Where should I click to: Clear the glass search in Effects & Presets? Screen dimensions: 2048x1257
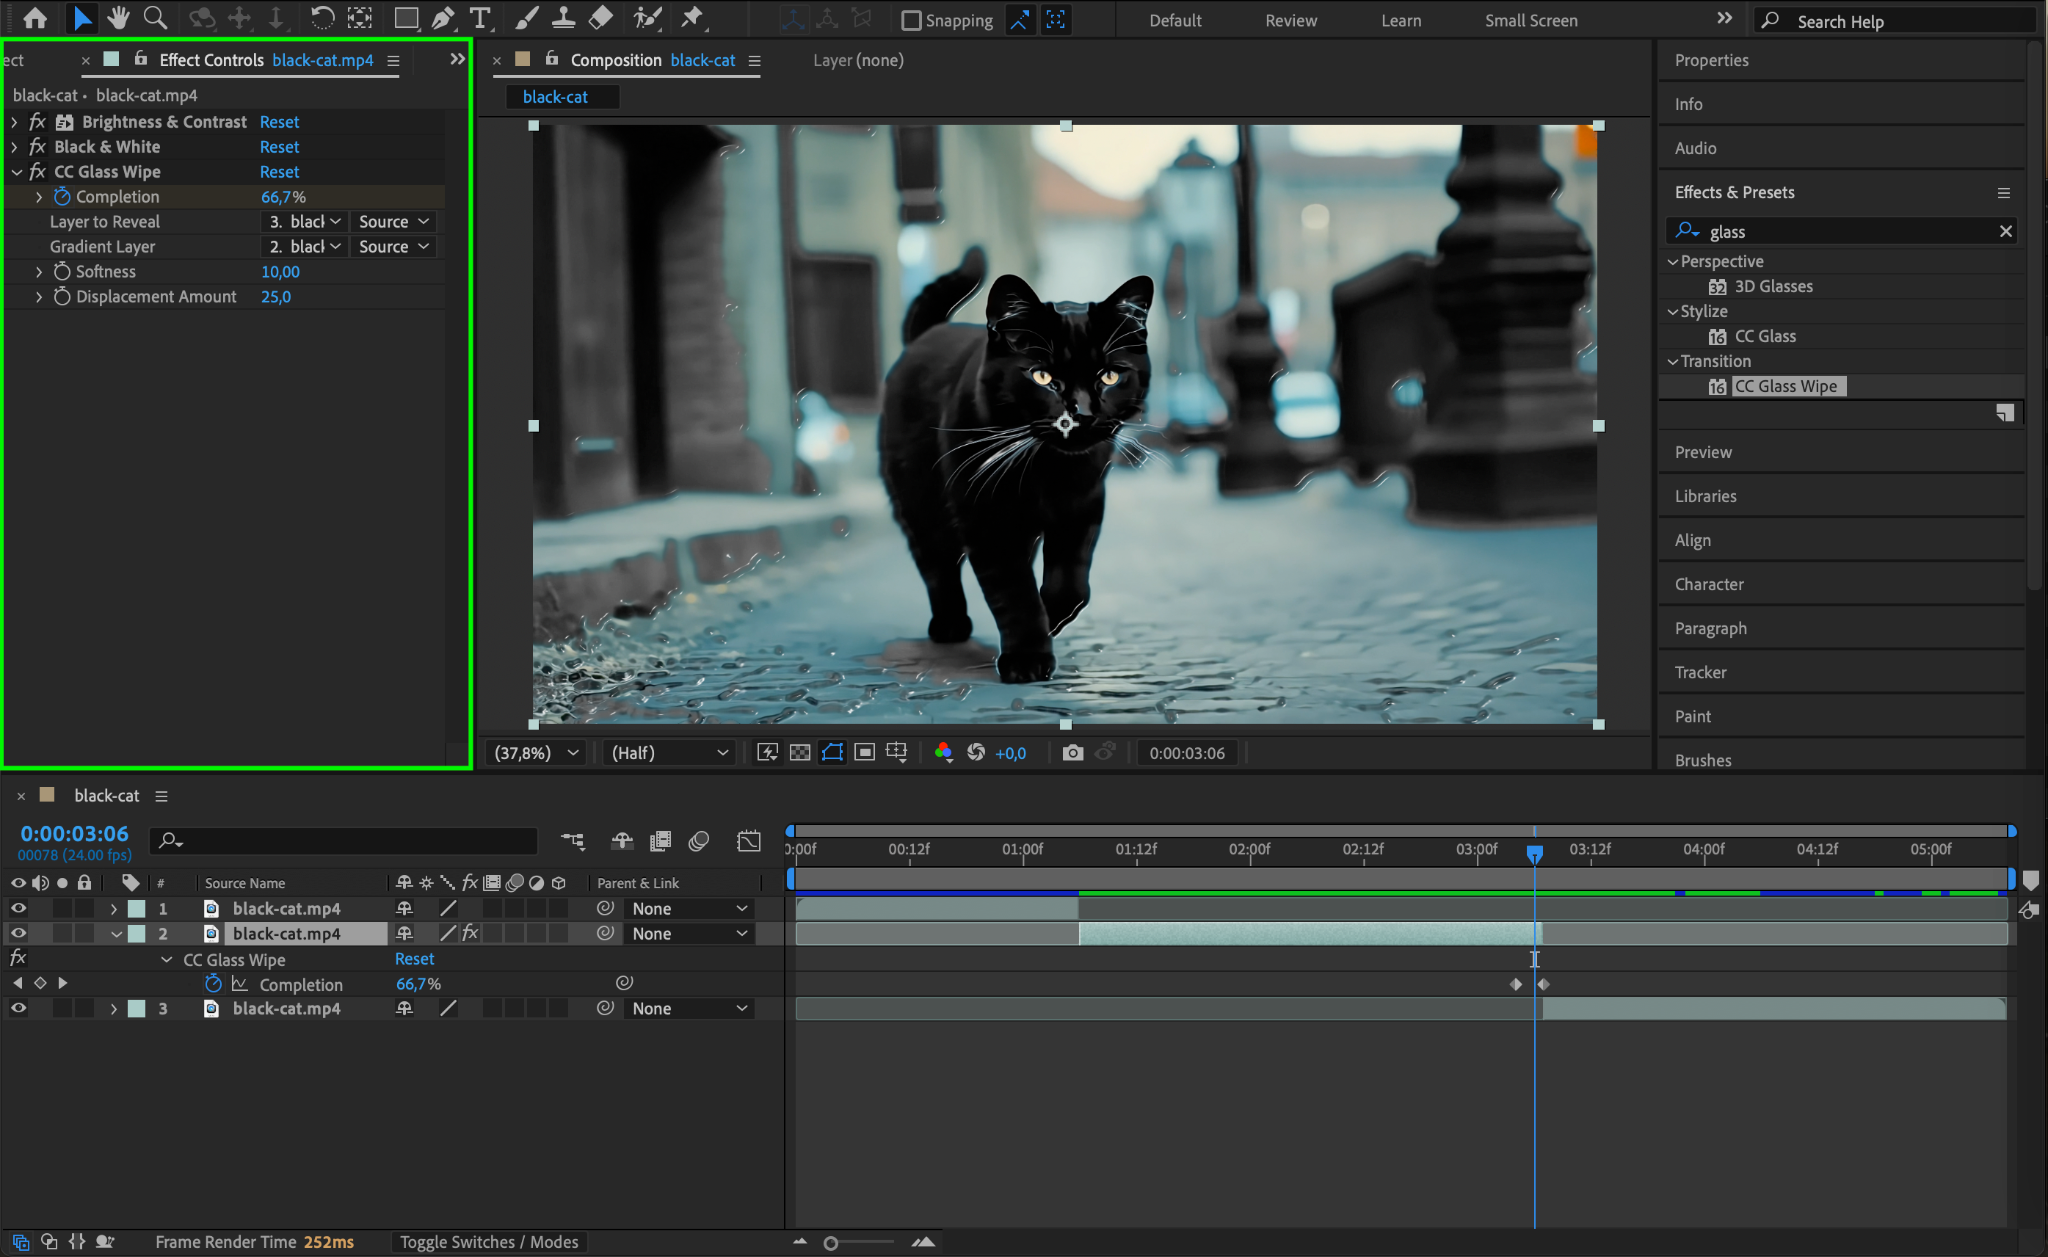pos(2005,231)
